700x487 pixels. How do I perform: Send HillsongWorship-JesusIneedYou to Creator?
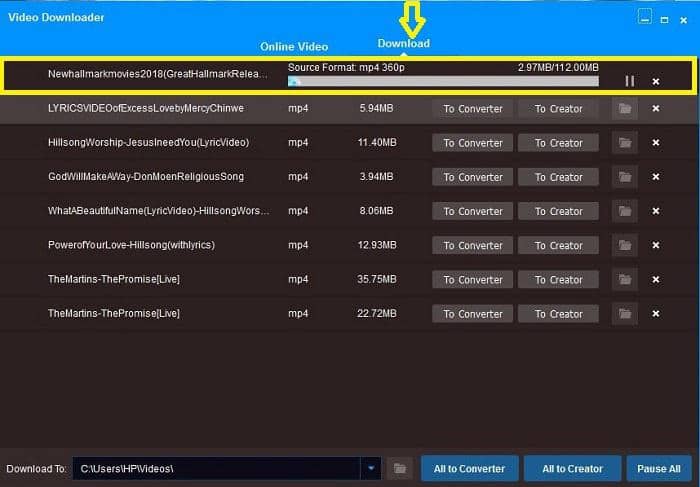click(558, 143)
